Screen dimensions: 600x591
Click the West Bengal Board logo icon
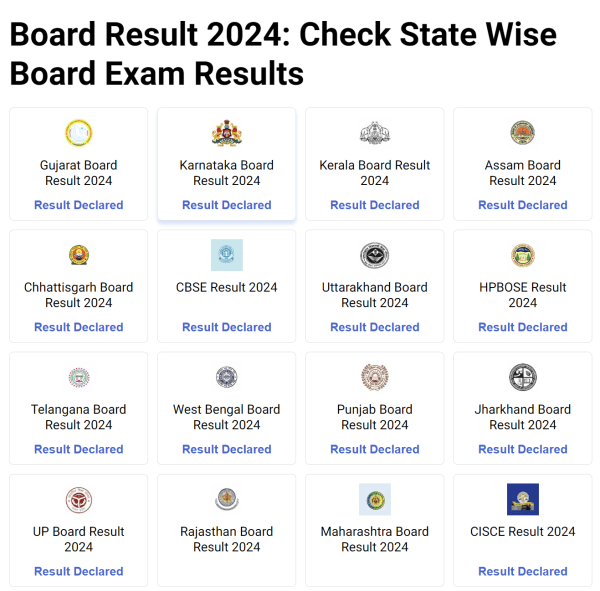tap(226, 377)
